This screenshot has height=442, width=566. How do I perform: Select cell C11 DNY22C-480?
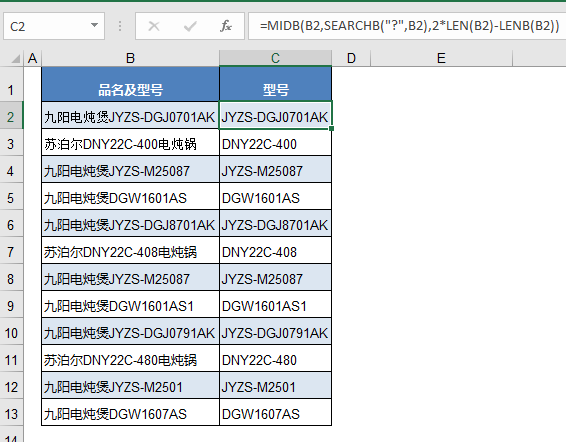[275, 358]
